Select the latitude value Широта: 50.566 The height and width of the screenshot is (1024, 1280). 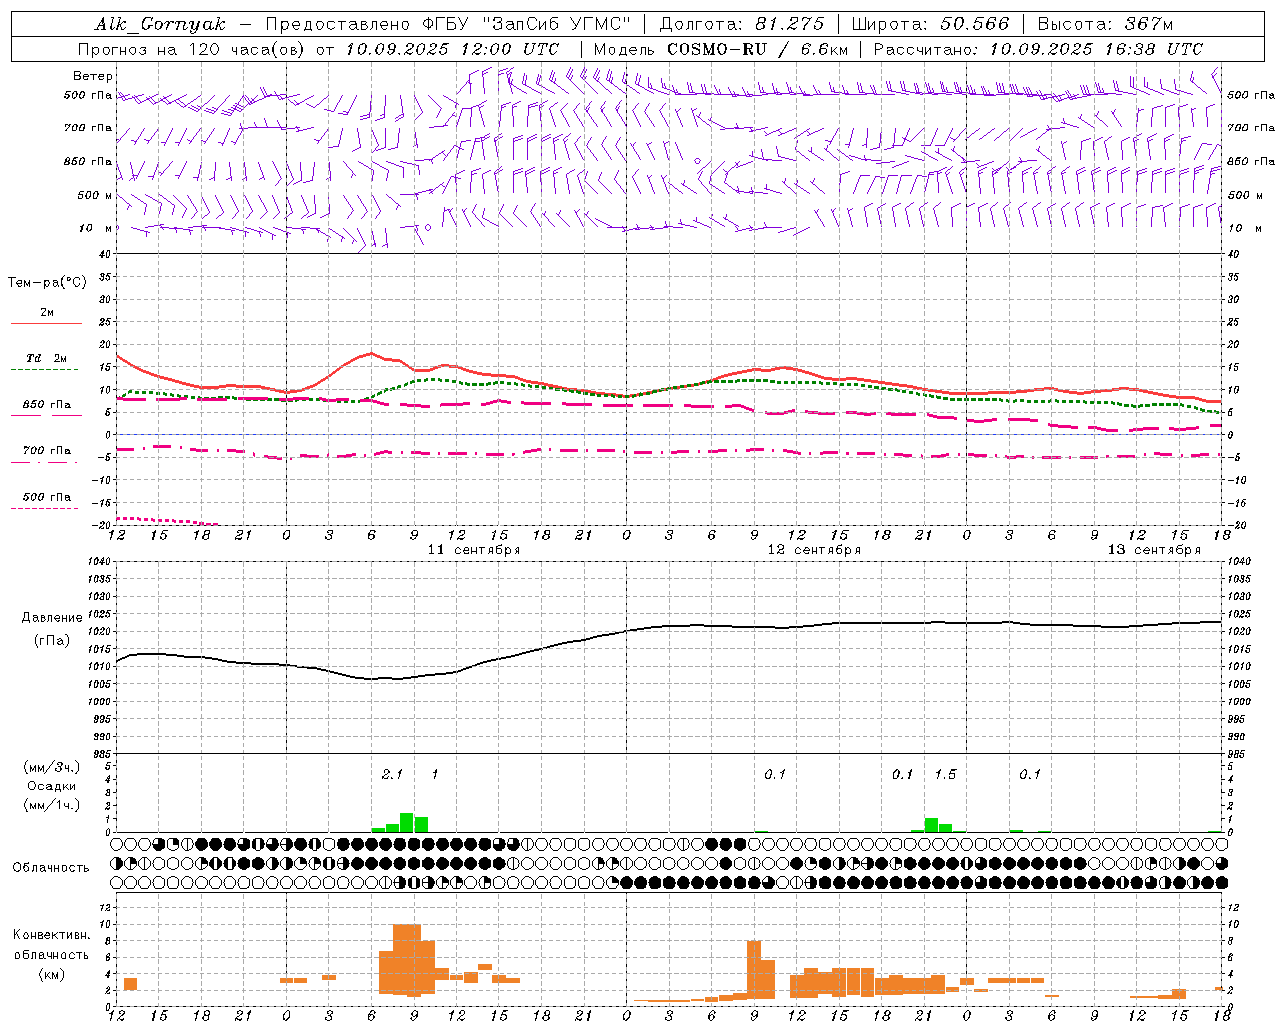(930, 24)
